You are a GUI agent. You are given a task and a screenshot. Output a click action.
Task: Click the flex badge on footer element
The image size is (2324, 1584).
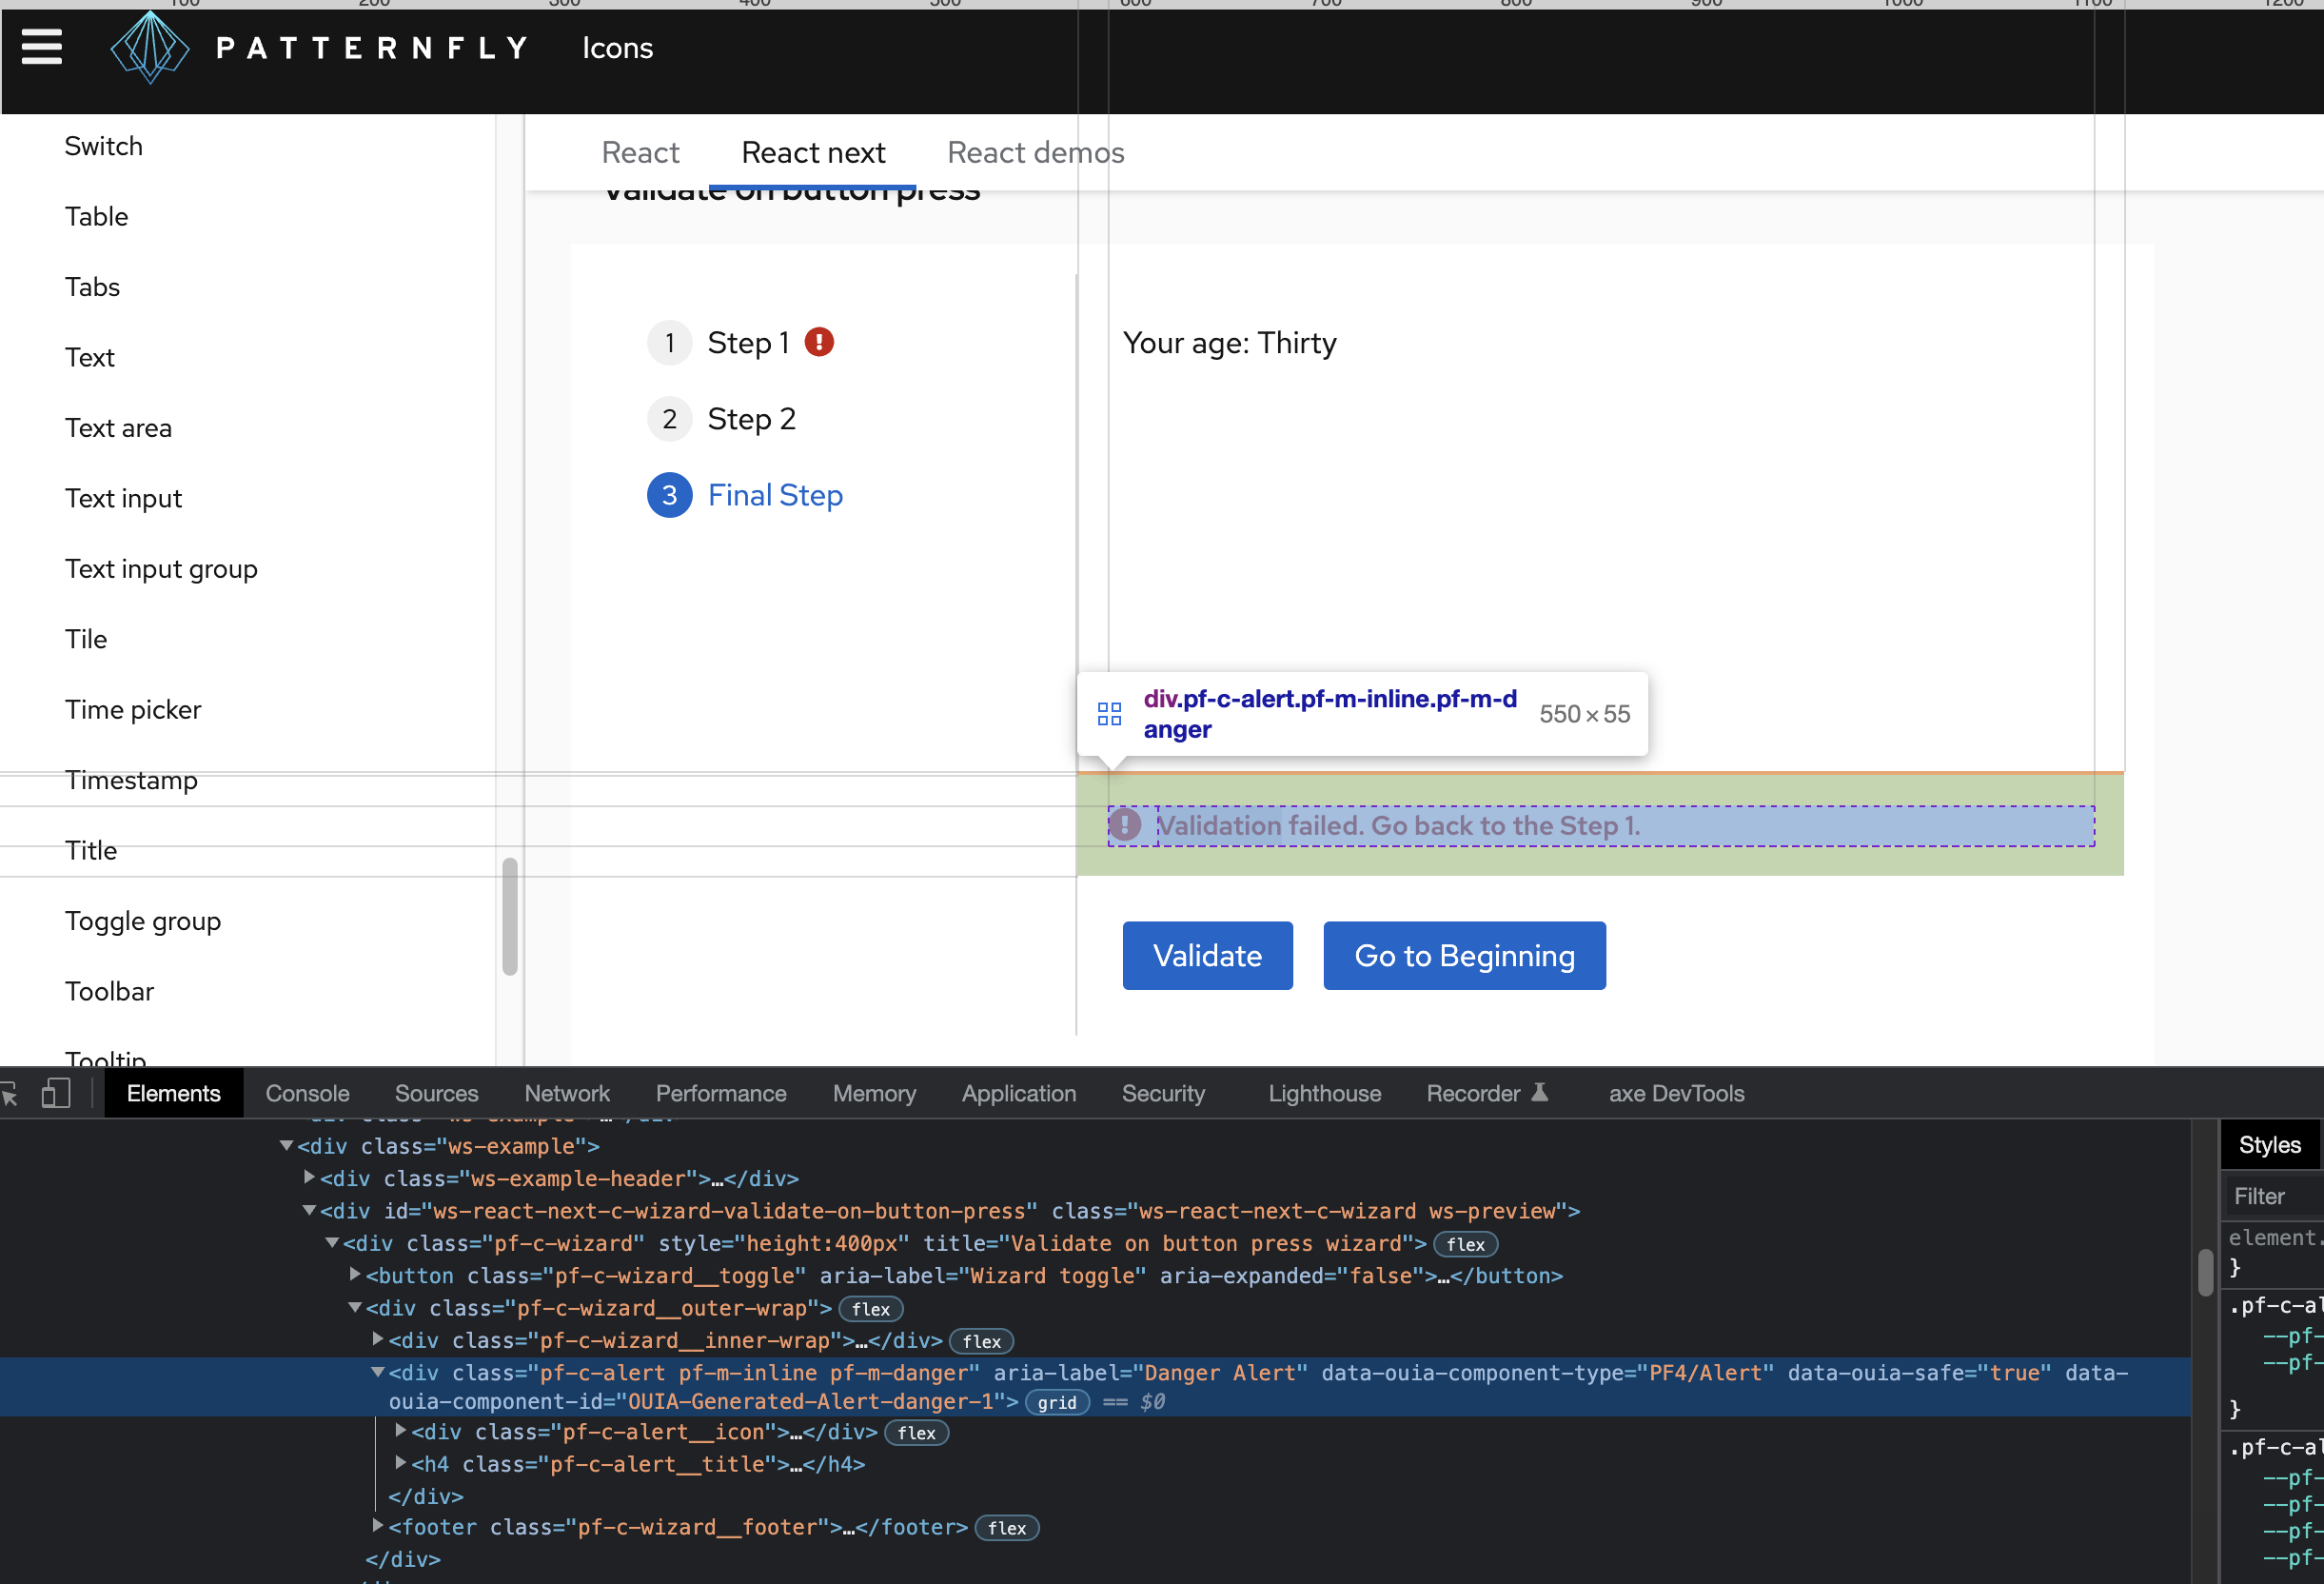[1006, 1528]
